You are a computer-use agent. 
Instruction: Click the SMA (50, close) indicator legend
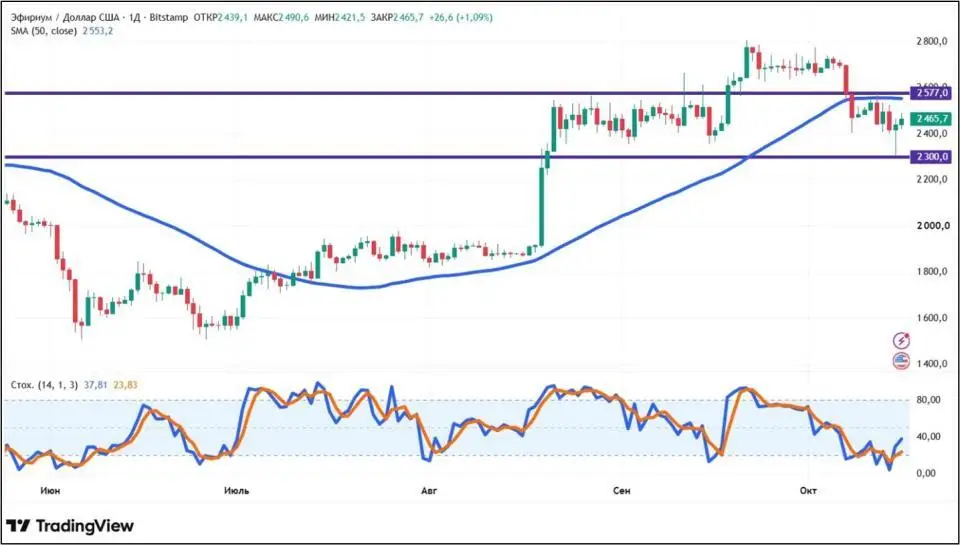(x=44, y=30)
